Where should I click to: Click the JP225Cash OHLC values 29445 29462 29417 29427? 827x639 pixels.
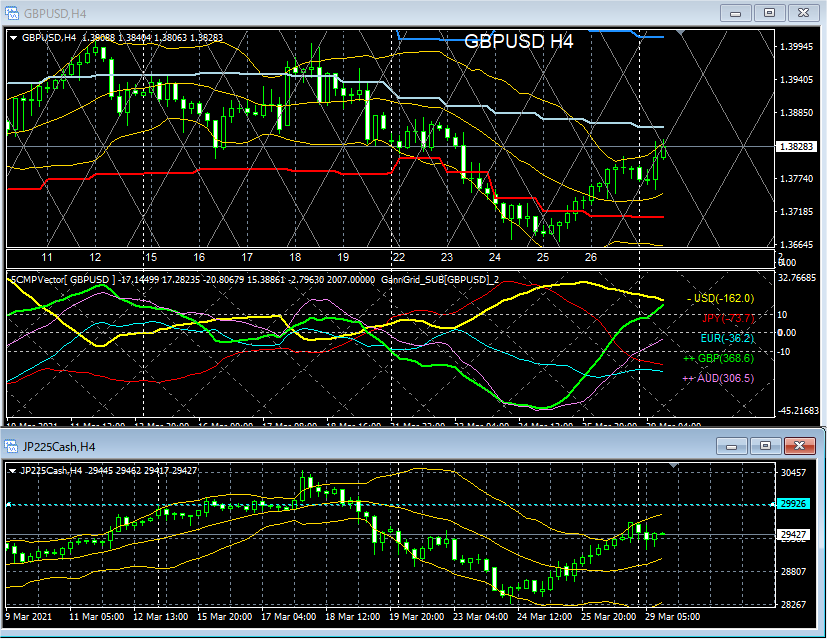pos(142,470)
